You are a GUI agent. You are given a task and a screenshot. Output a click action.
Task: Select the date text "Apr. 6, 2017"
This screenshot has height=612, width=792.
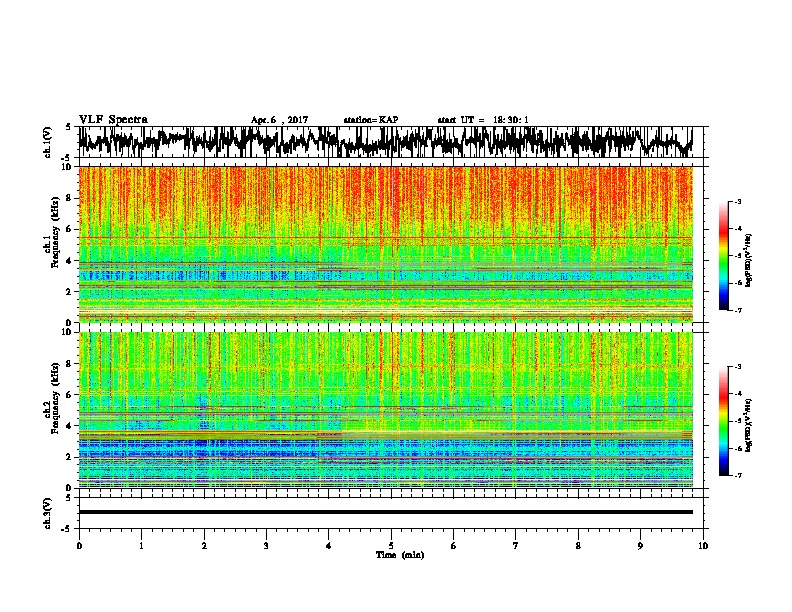(x=279, y=120)
